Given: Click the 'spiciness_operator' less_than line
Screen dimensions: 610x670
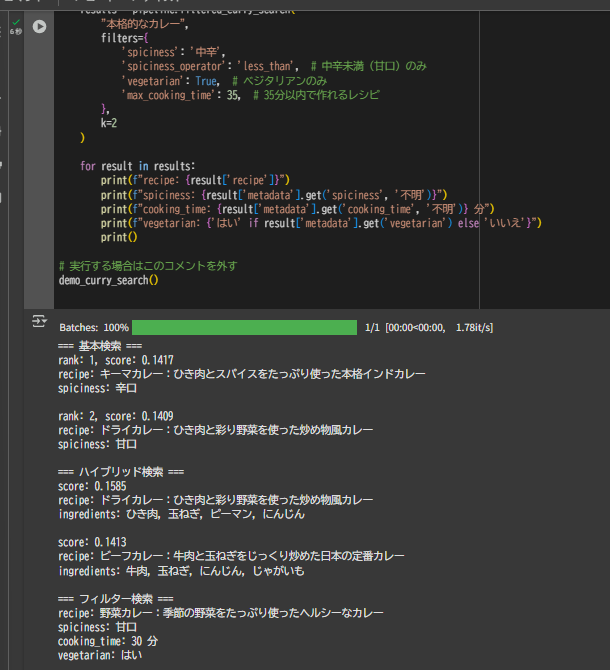Looking at the screenshot, I should point(274,66).
